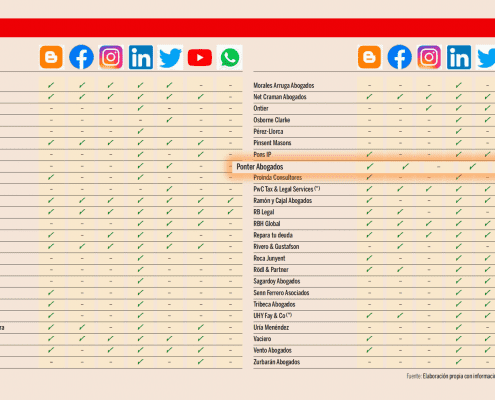Viewport: 495px width, 400px height.
Task: Click the Vento Abogados firm name
Action: (272, 350)
